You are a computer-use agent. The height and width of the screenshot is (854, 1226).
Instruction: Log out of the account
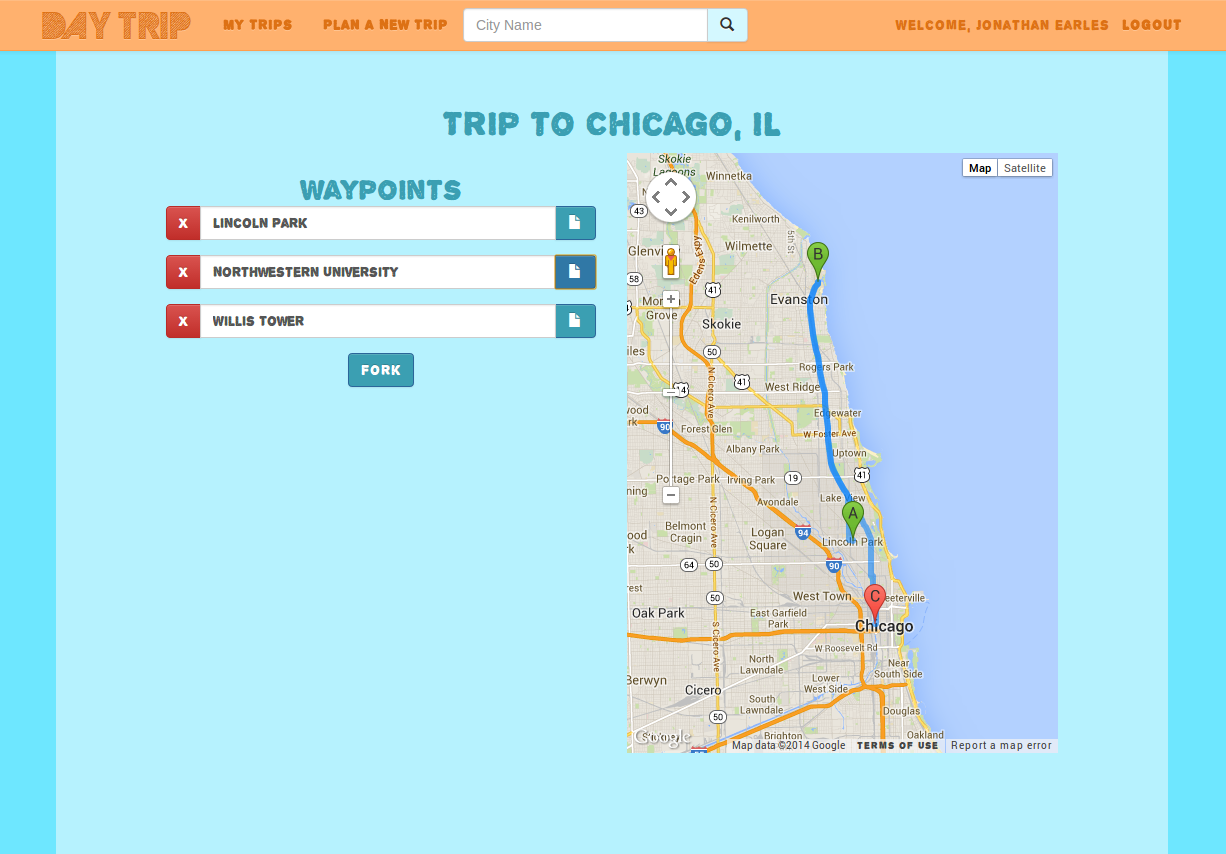click(1152, 25)
